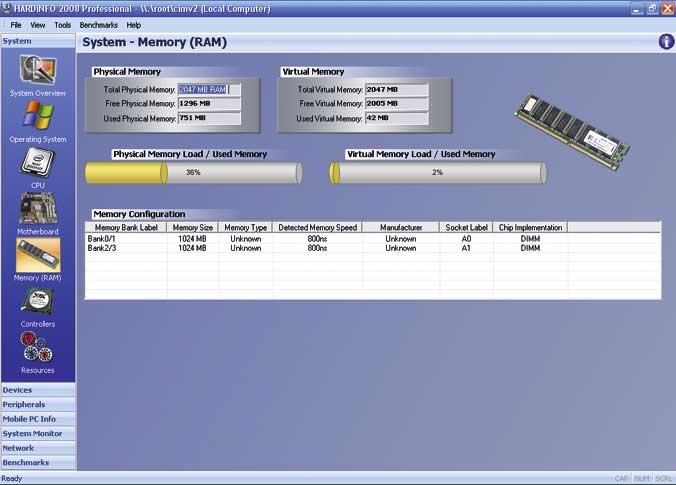Click the A0 socket label cell
The image size is (676, 485).
(x=466, y=238)
